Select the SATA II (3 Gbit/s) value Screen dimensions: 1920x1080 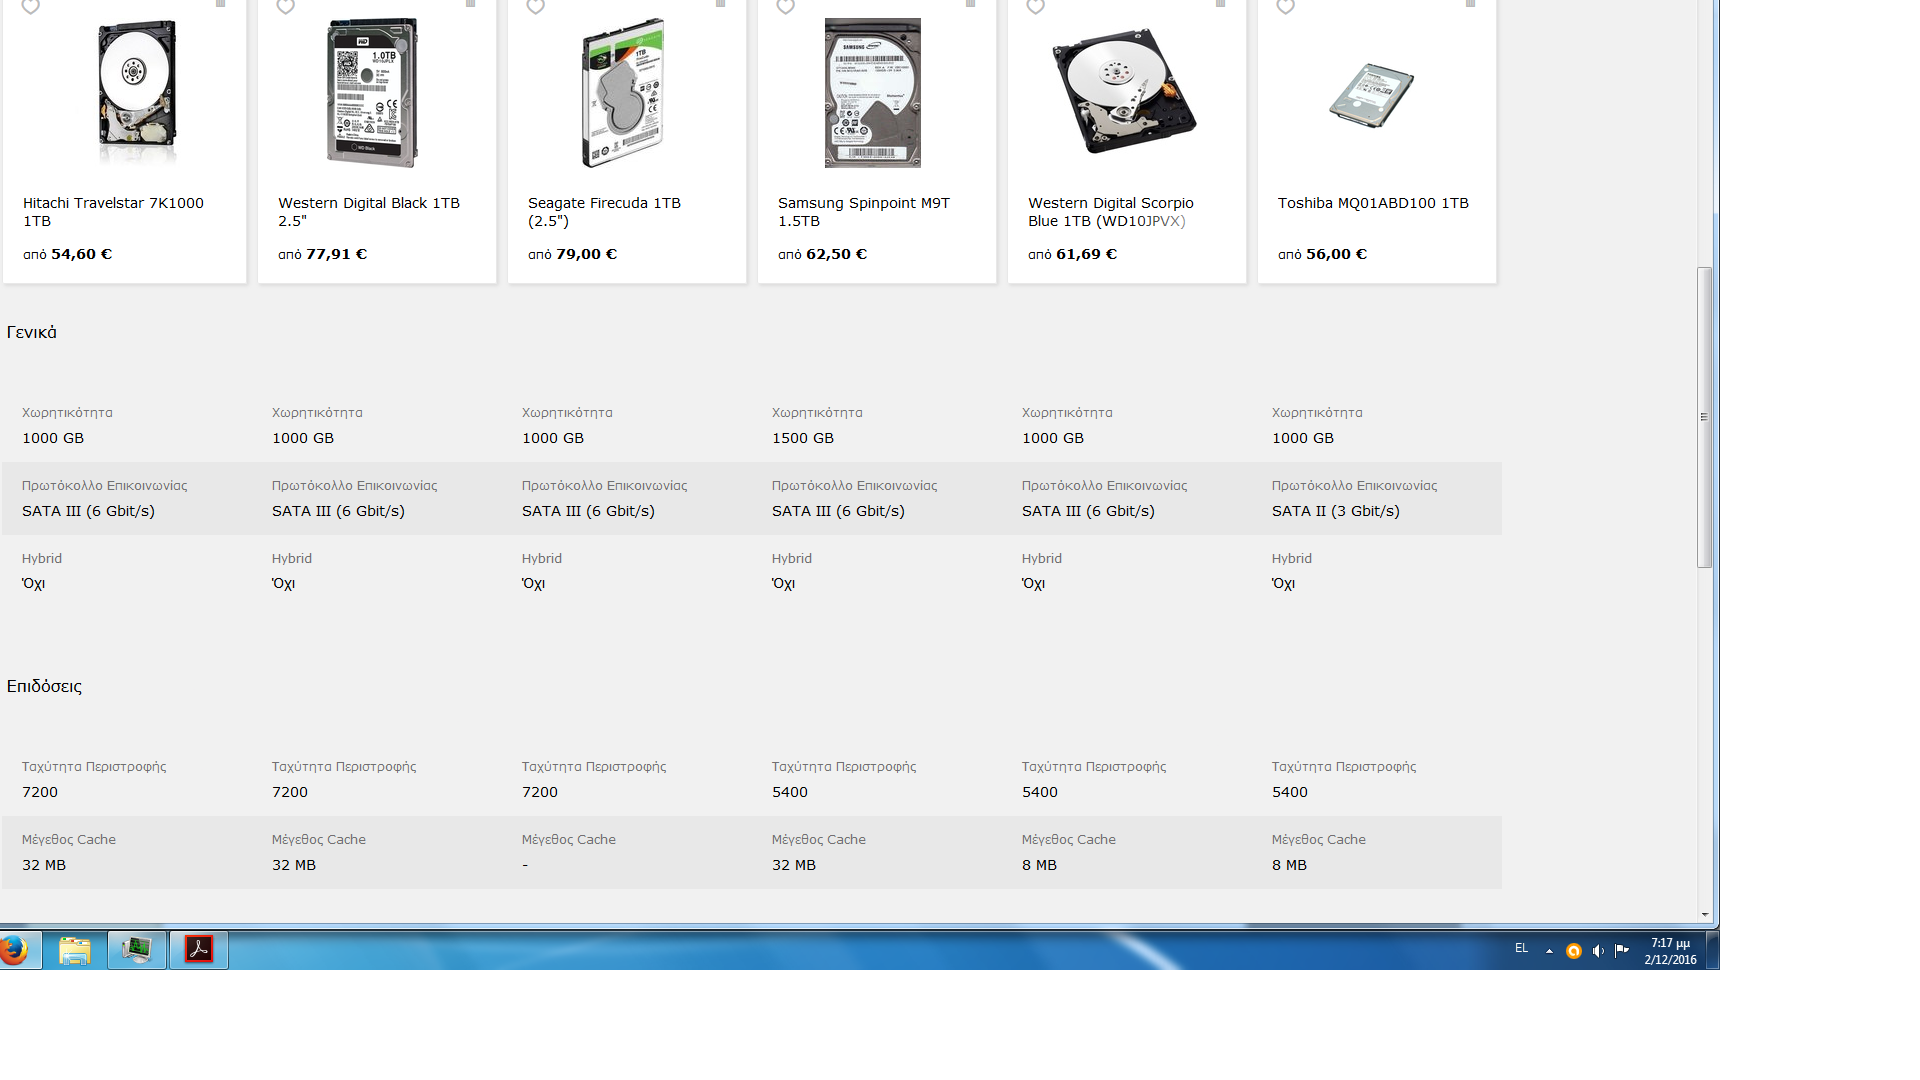1336,511
